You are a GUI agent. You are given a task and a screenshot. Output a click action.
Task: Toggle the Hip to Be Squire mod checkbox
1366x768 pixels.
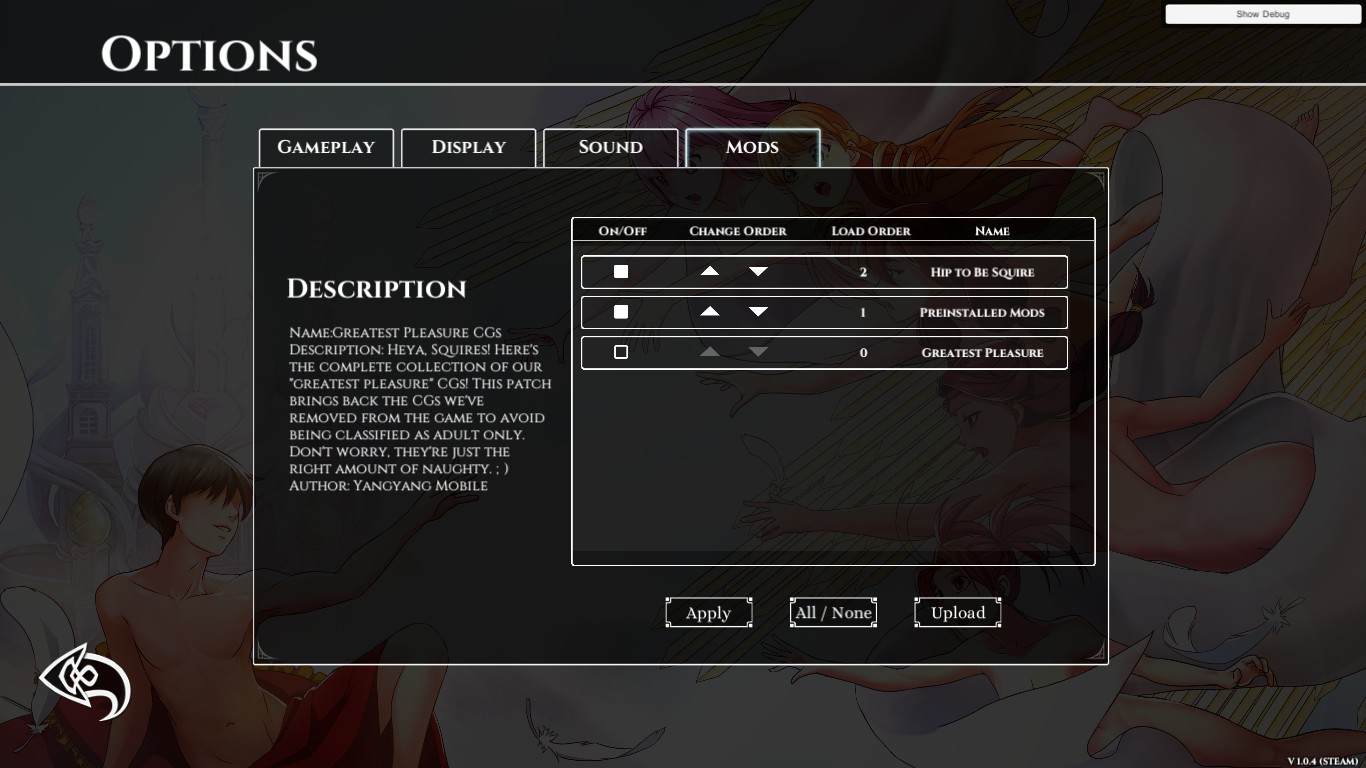tap(621, 272)
